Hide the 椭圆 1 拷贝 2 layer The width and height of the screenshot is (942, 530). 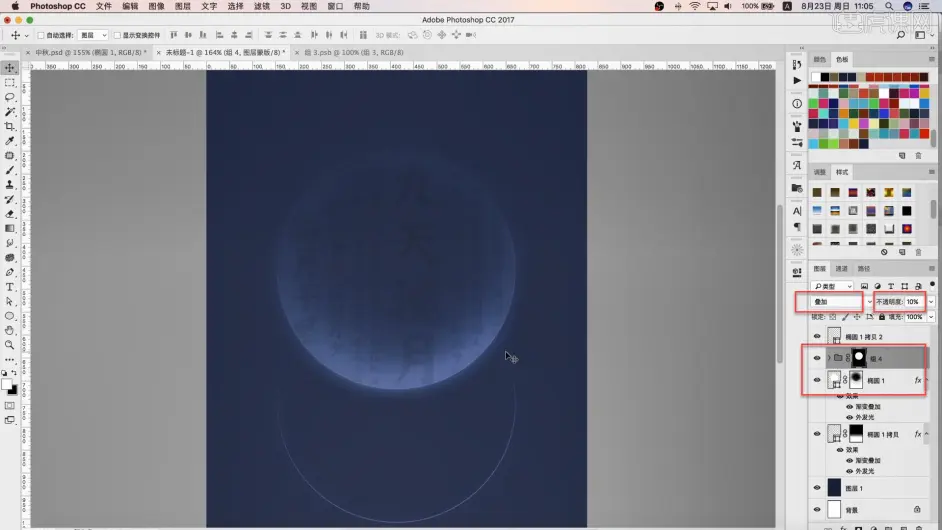(x=817, y=337)
